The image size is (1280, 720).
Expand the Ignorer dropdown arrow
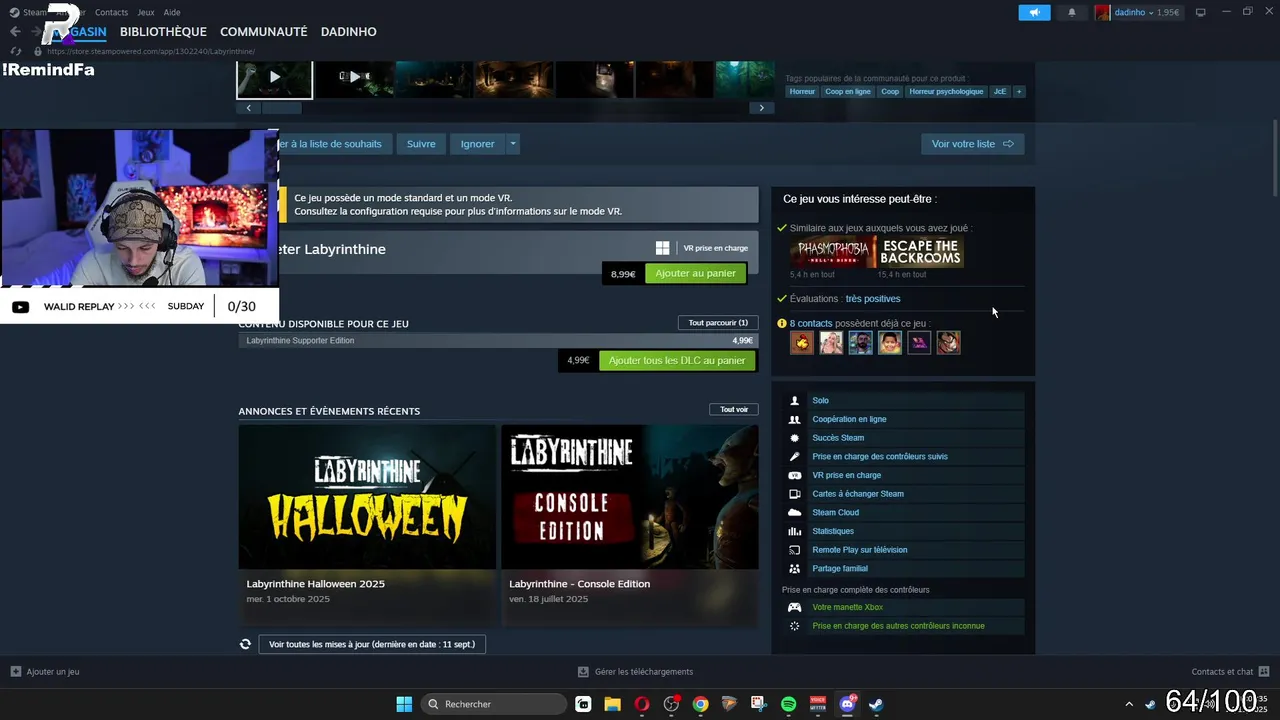pos(513,144)
